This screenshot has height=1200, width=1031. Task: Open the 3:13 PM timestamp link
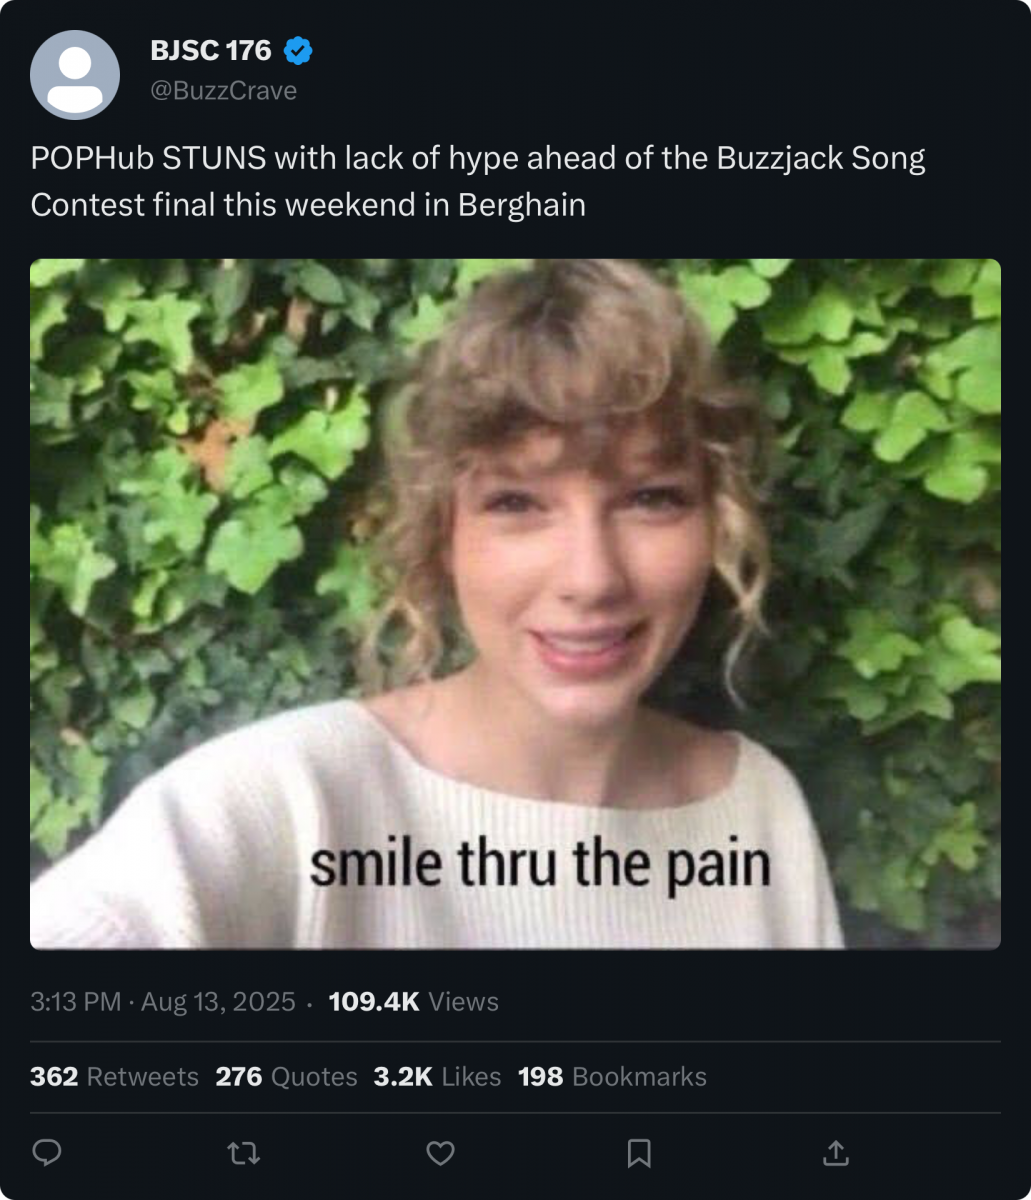(76, 1001)
